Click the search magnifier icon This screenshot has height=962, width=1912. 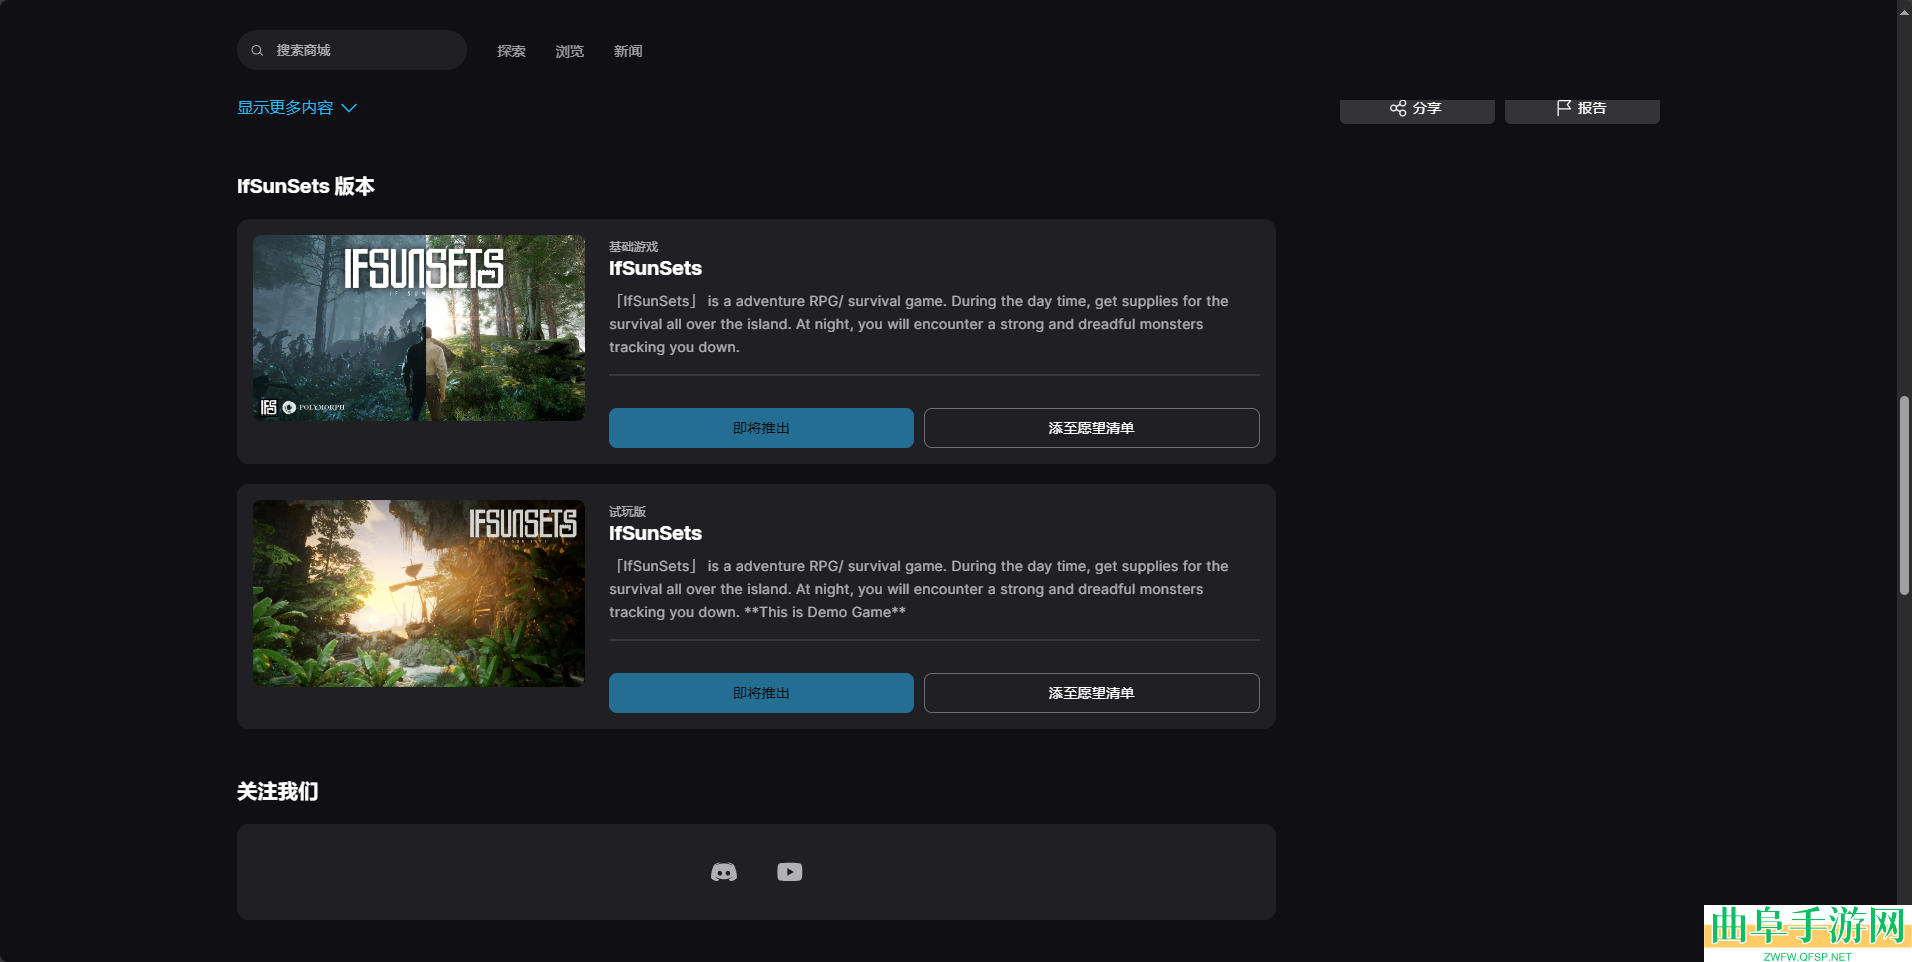257,50
